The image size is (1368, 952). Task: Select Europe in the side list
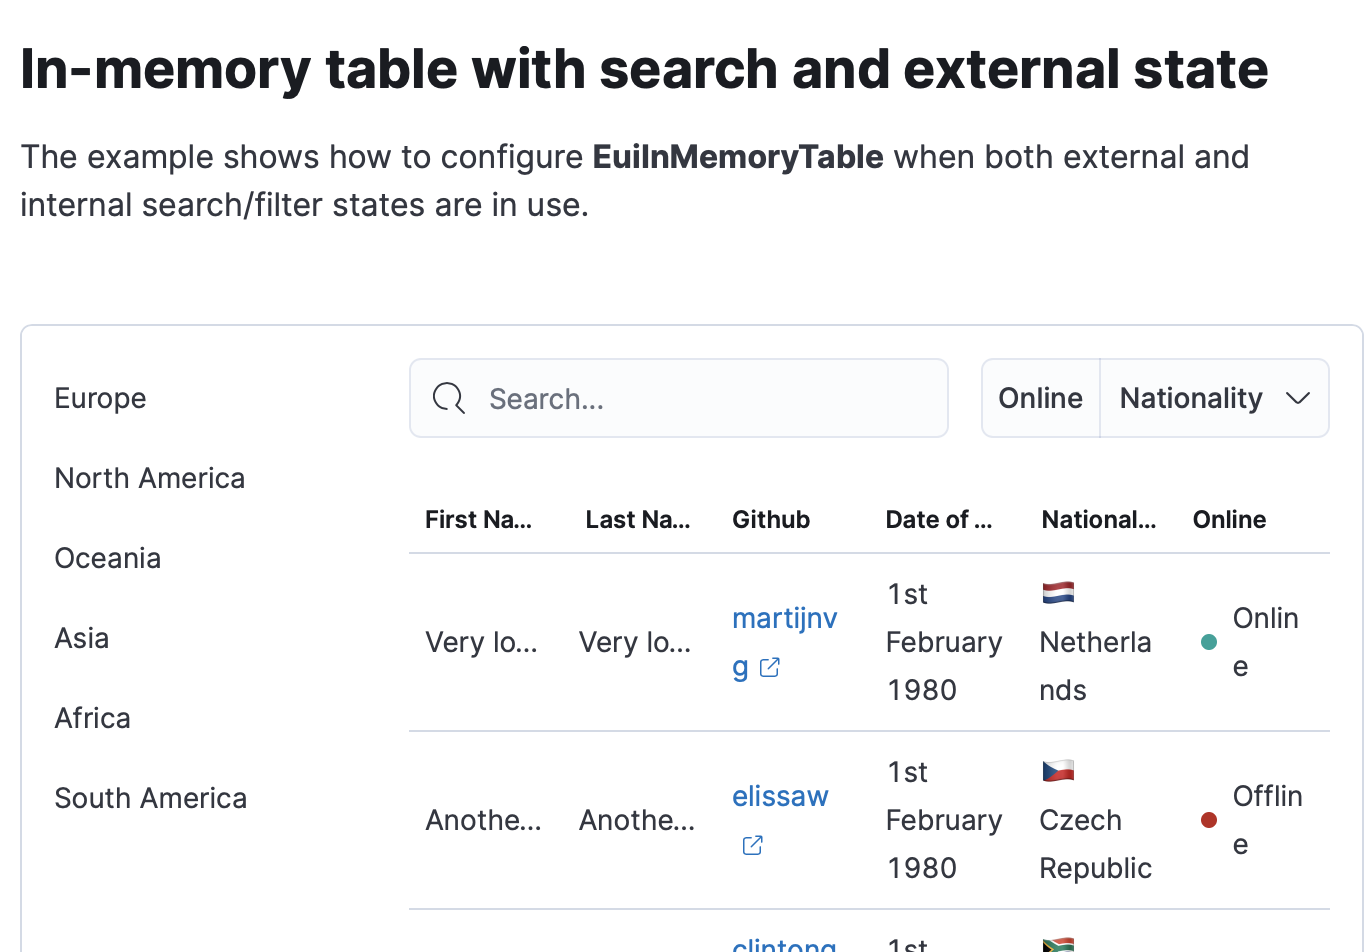[x=100, y=398]
